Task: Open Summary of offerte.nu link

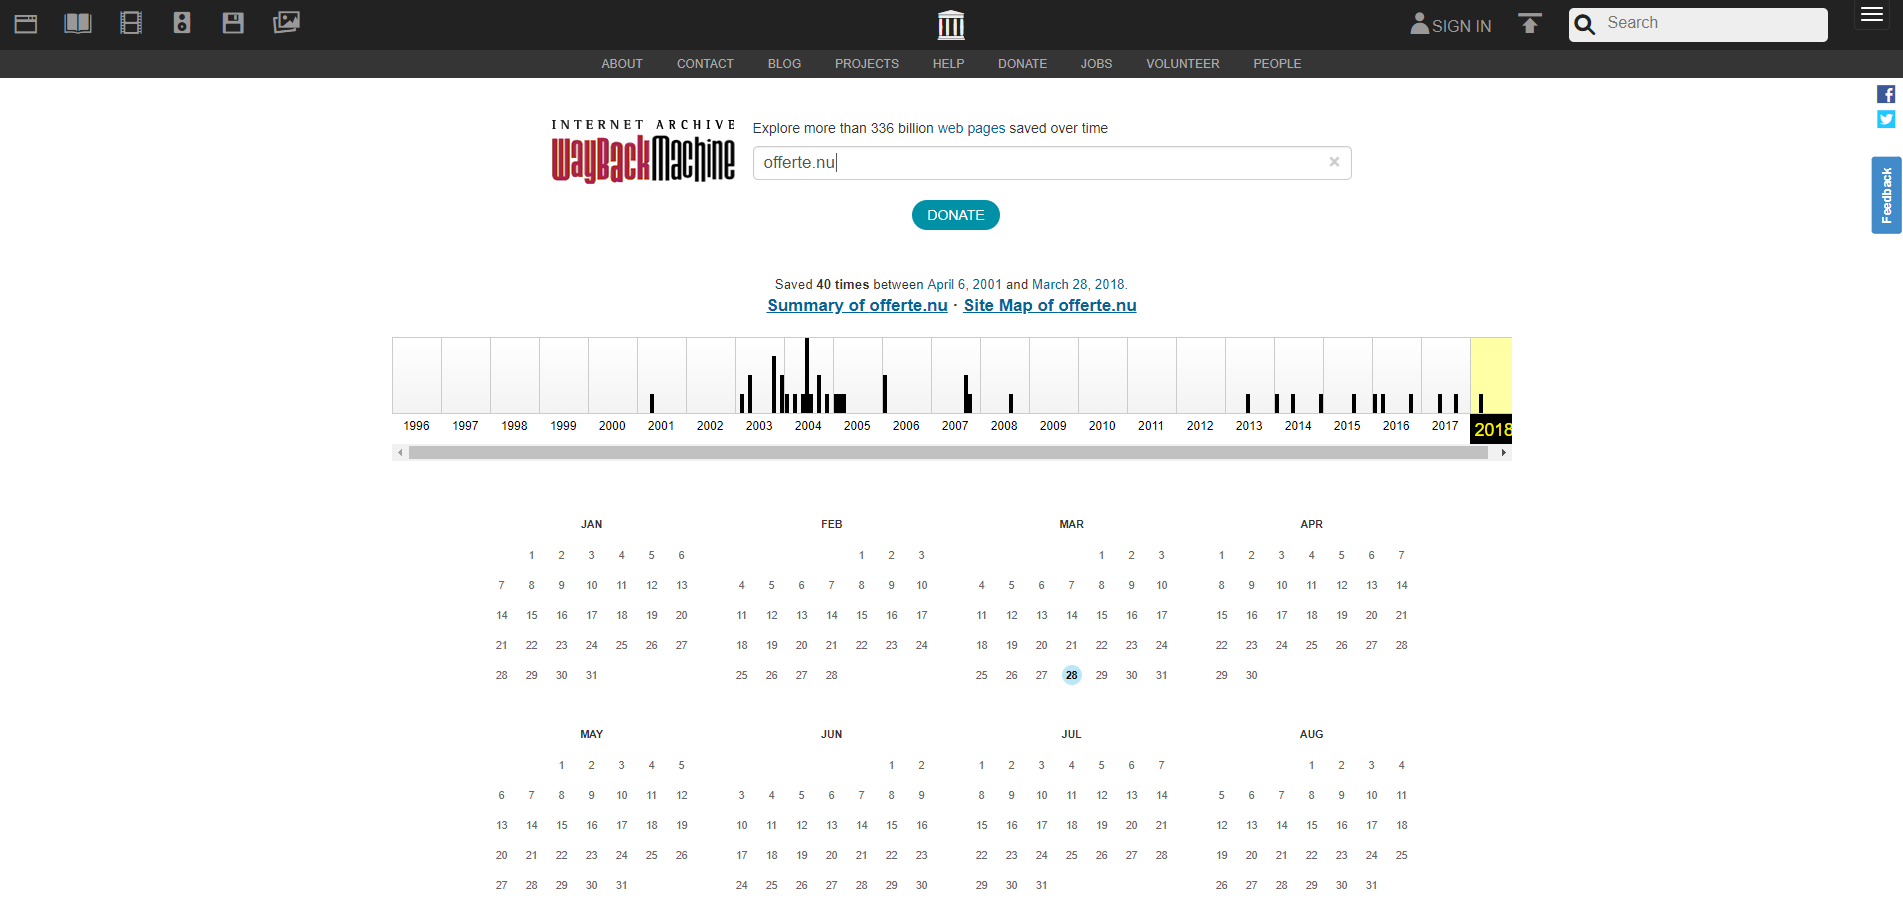Action: point(857,306)
